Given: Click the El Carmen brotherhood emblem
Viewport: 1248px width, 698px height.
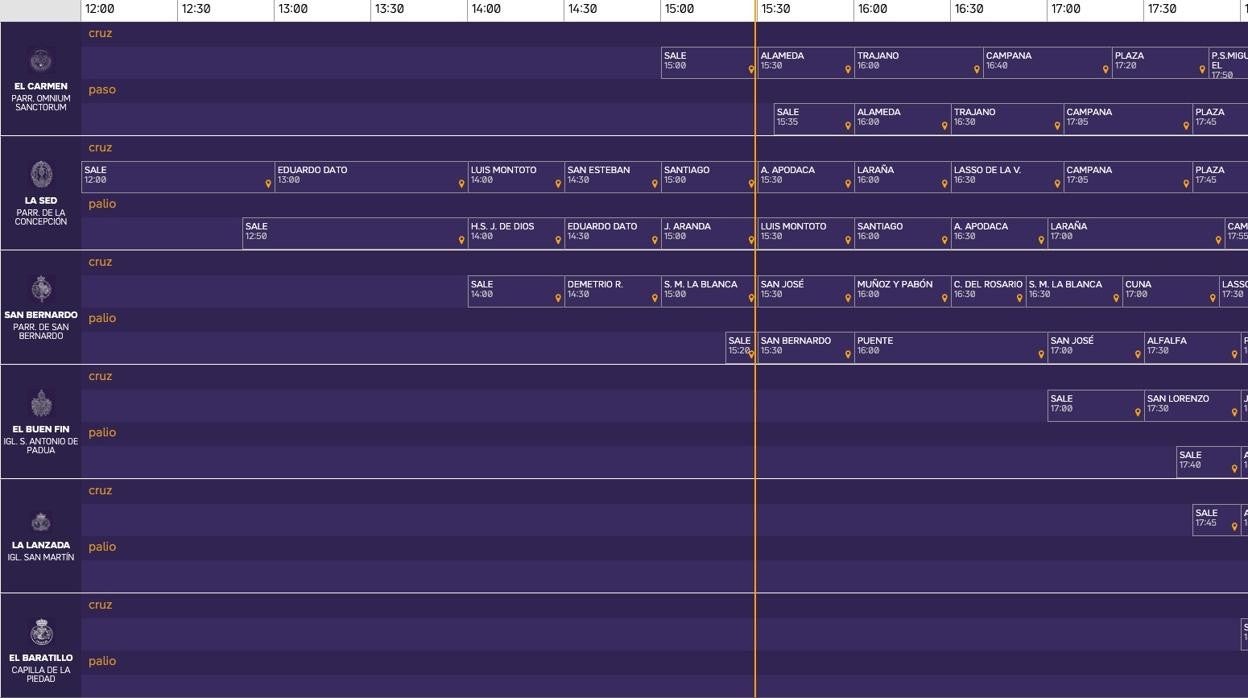Looking at the screenshot, I should point(40,60).
